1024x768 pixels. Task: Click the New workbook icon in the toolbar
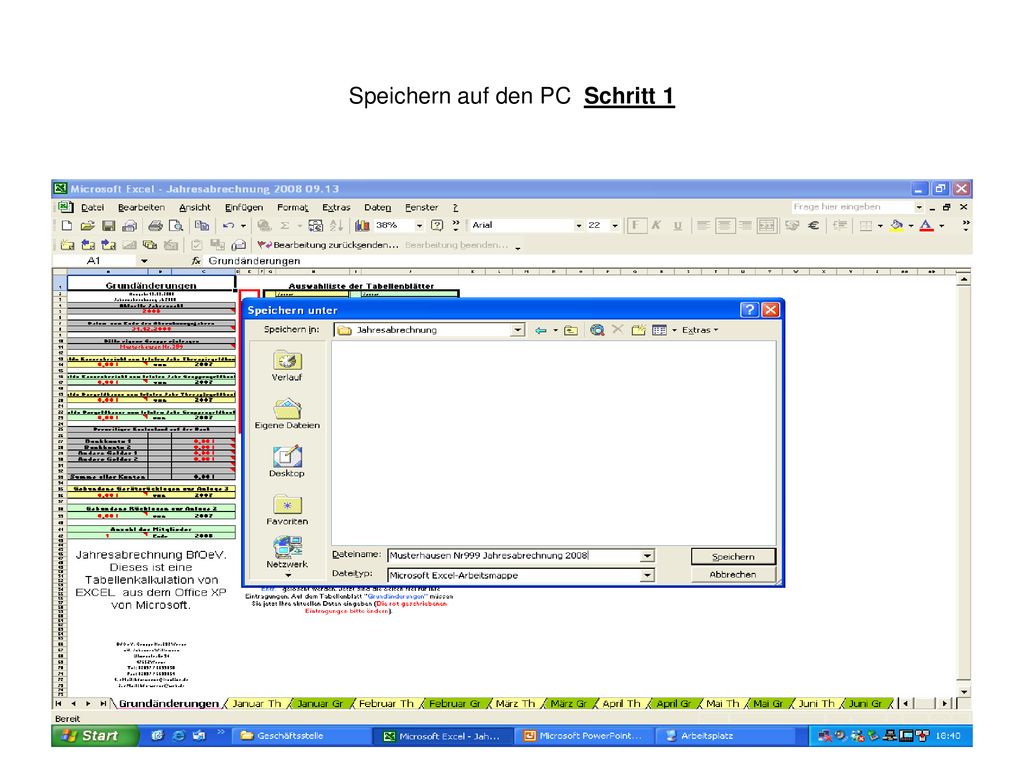(67, 225)
